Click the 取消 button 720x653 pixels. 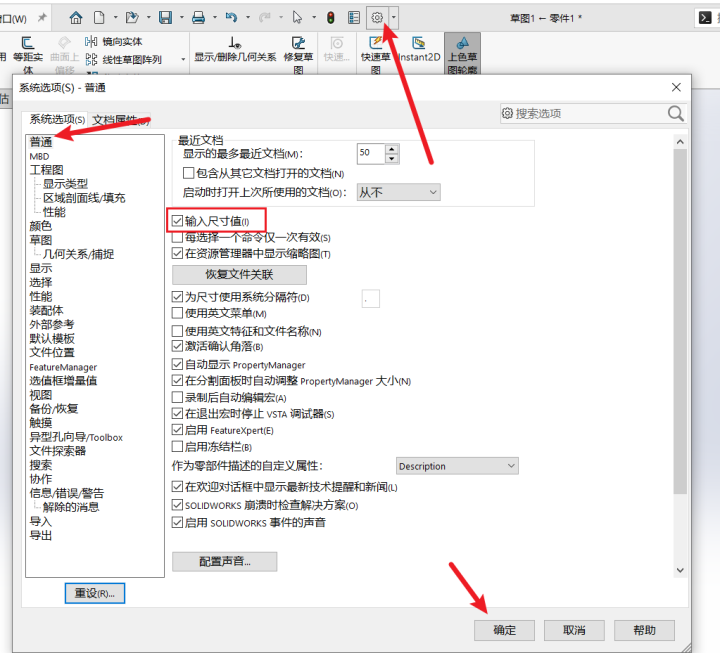click(x=574, y=630)
